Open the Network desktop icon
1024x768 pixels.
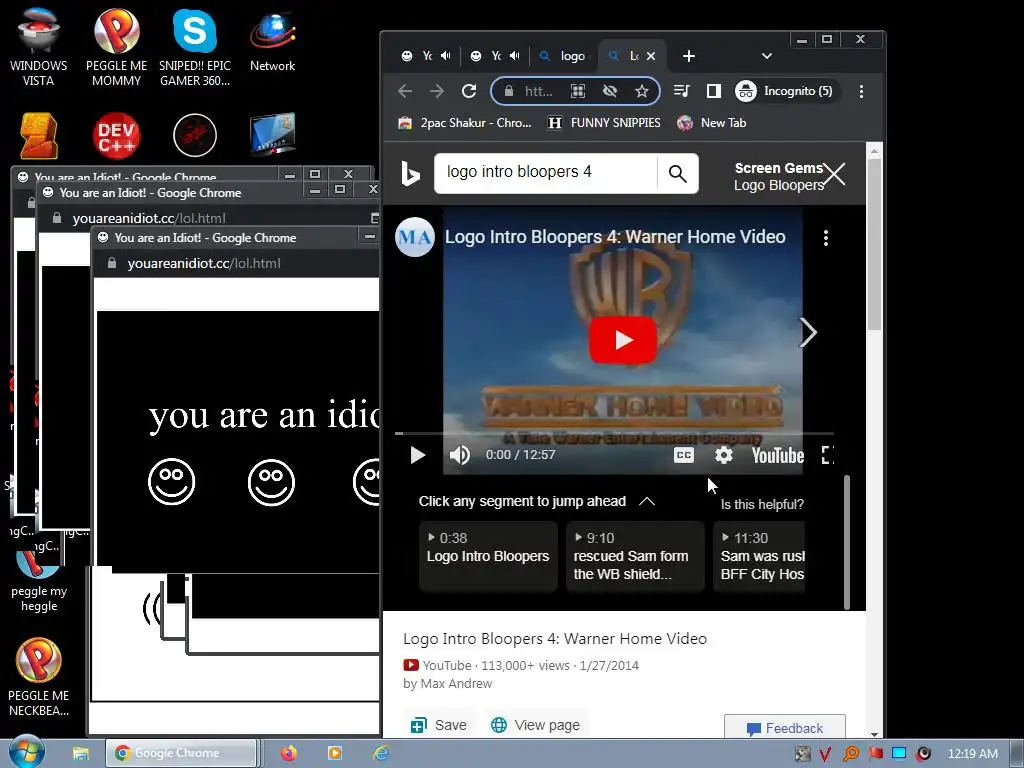coord(272,40)
